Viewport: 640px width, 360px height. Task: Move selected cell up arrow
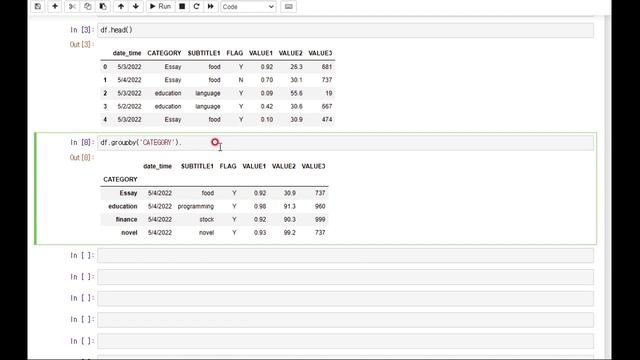click(121, 7)
